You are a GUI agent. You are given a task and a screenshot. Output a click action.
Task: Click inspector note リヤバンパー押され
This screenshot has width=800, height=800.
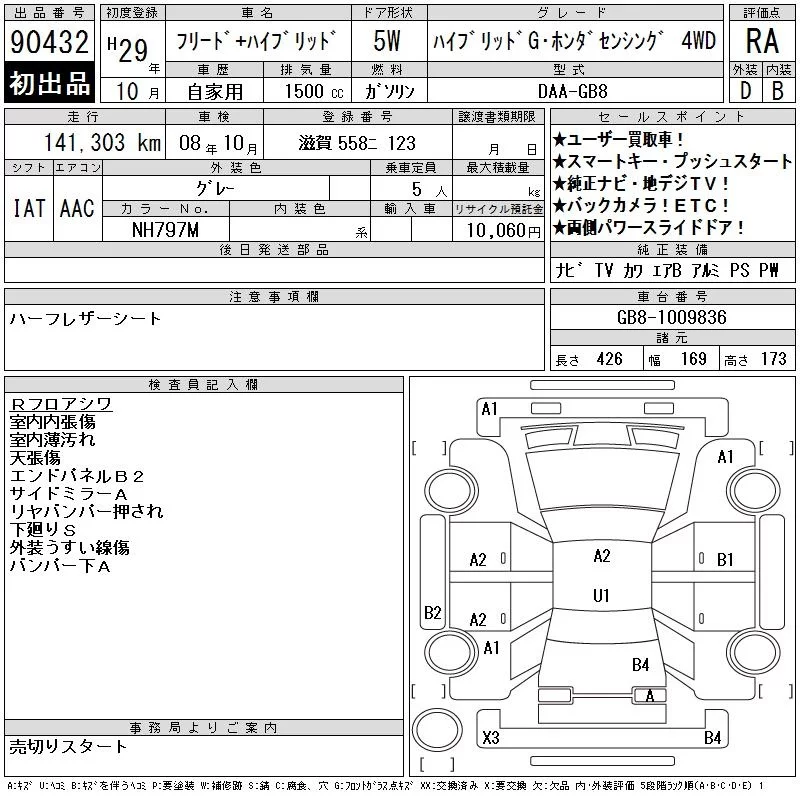pyautogui.click(x=86, y=512)
